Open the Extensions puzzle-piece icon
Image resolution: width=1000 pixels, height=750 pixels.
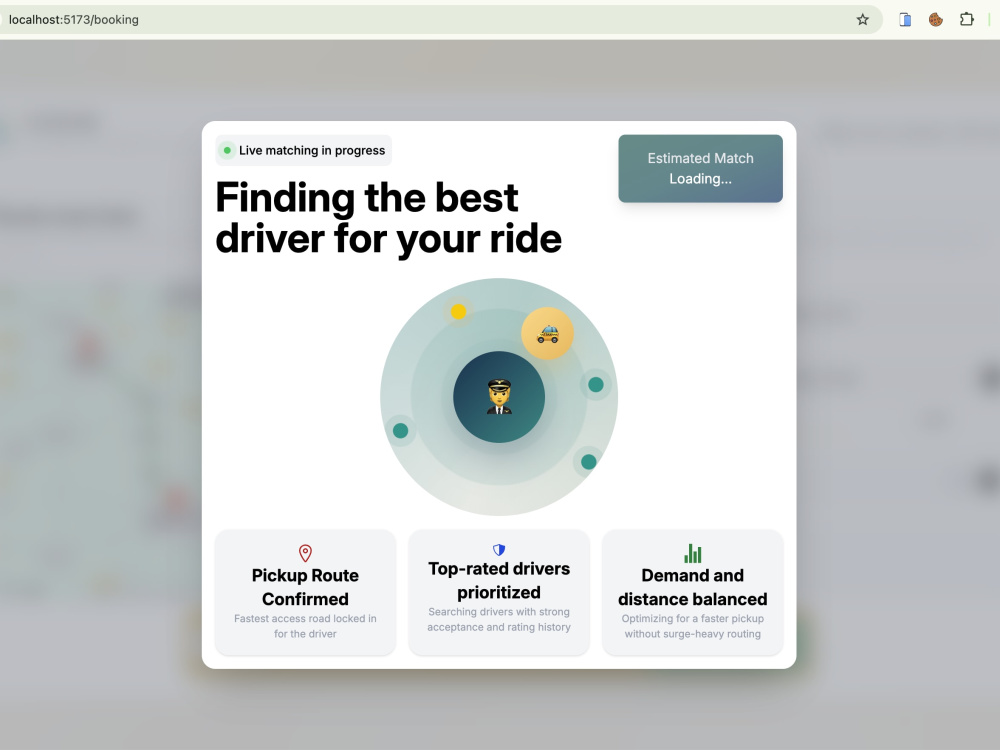click(x=966, y=20)
